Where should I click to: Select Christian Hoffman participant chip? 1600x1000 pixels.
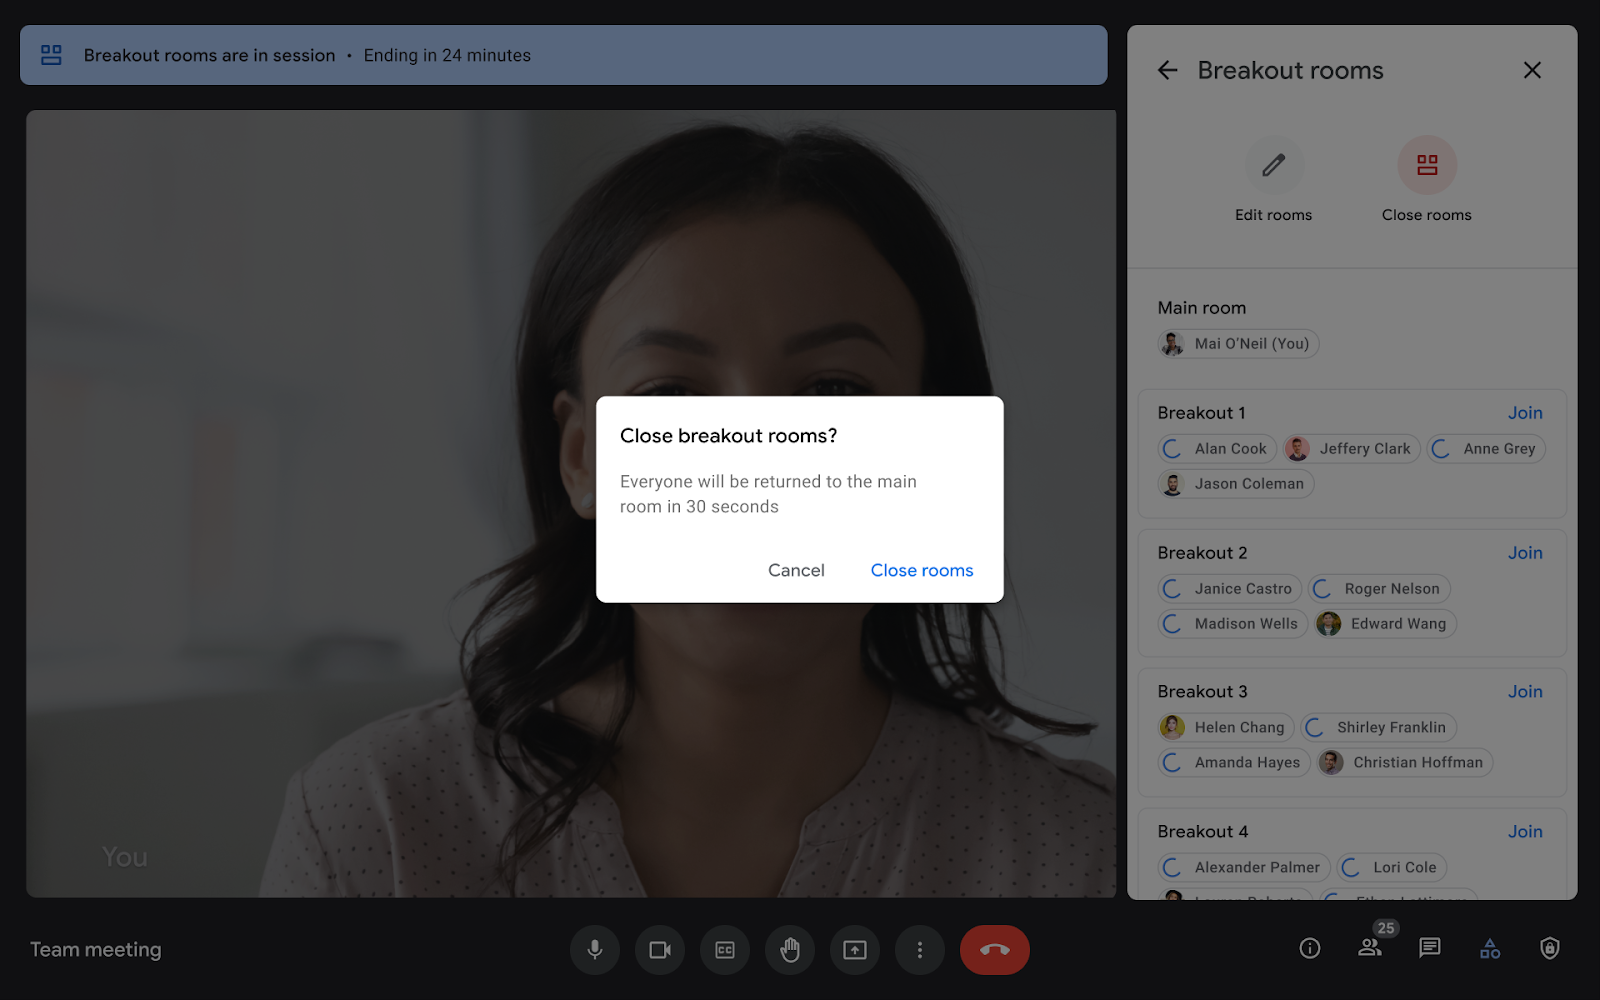pos(1405,763)
